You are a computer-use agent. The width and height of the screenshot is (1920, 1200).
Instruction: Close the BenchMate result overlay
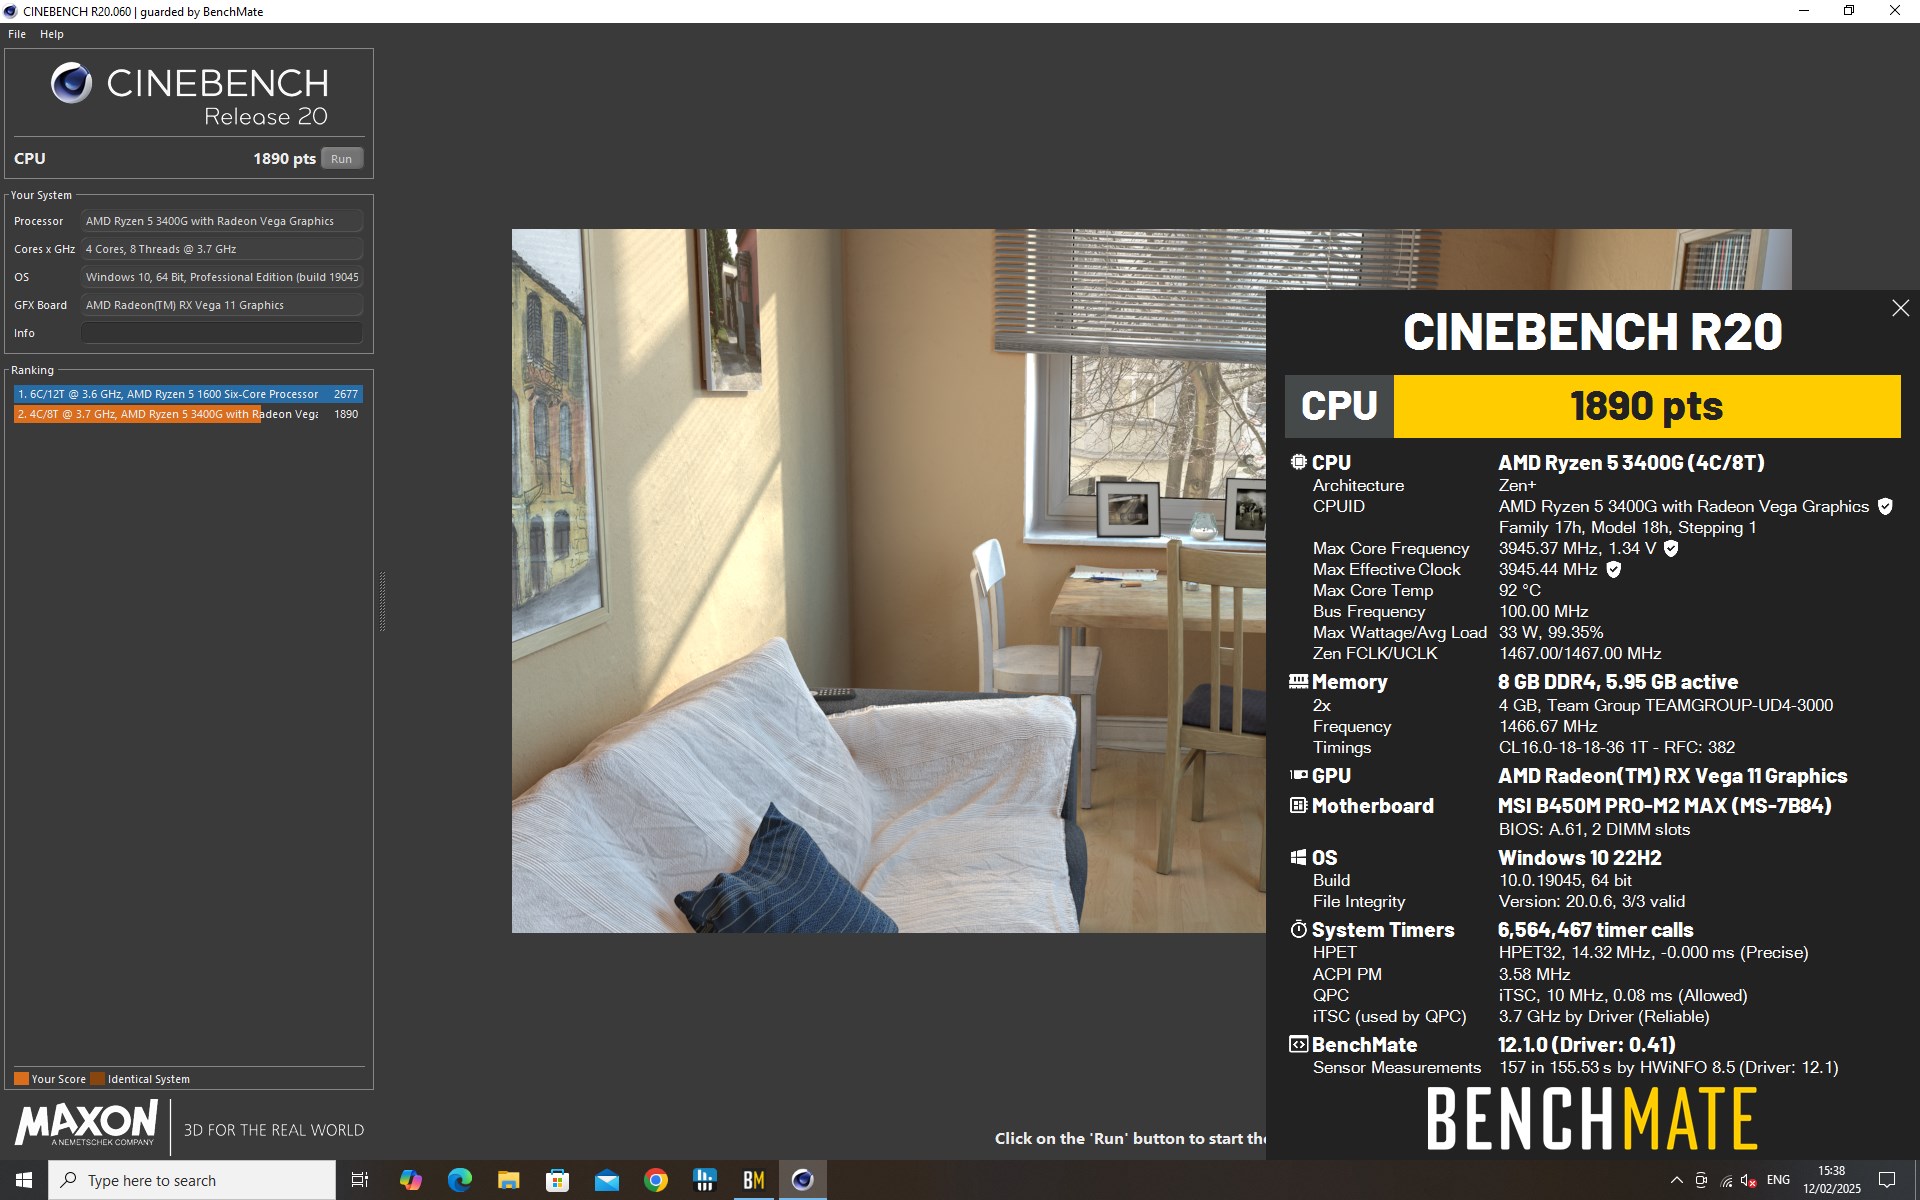click(x=1900, y=309)
